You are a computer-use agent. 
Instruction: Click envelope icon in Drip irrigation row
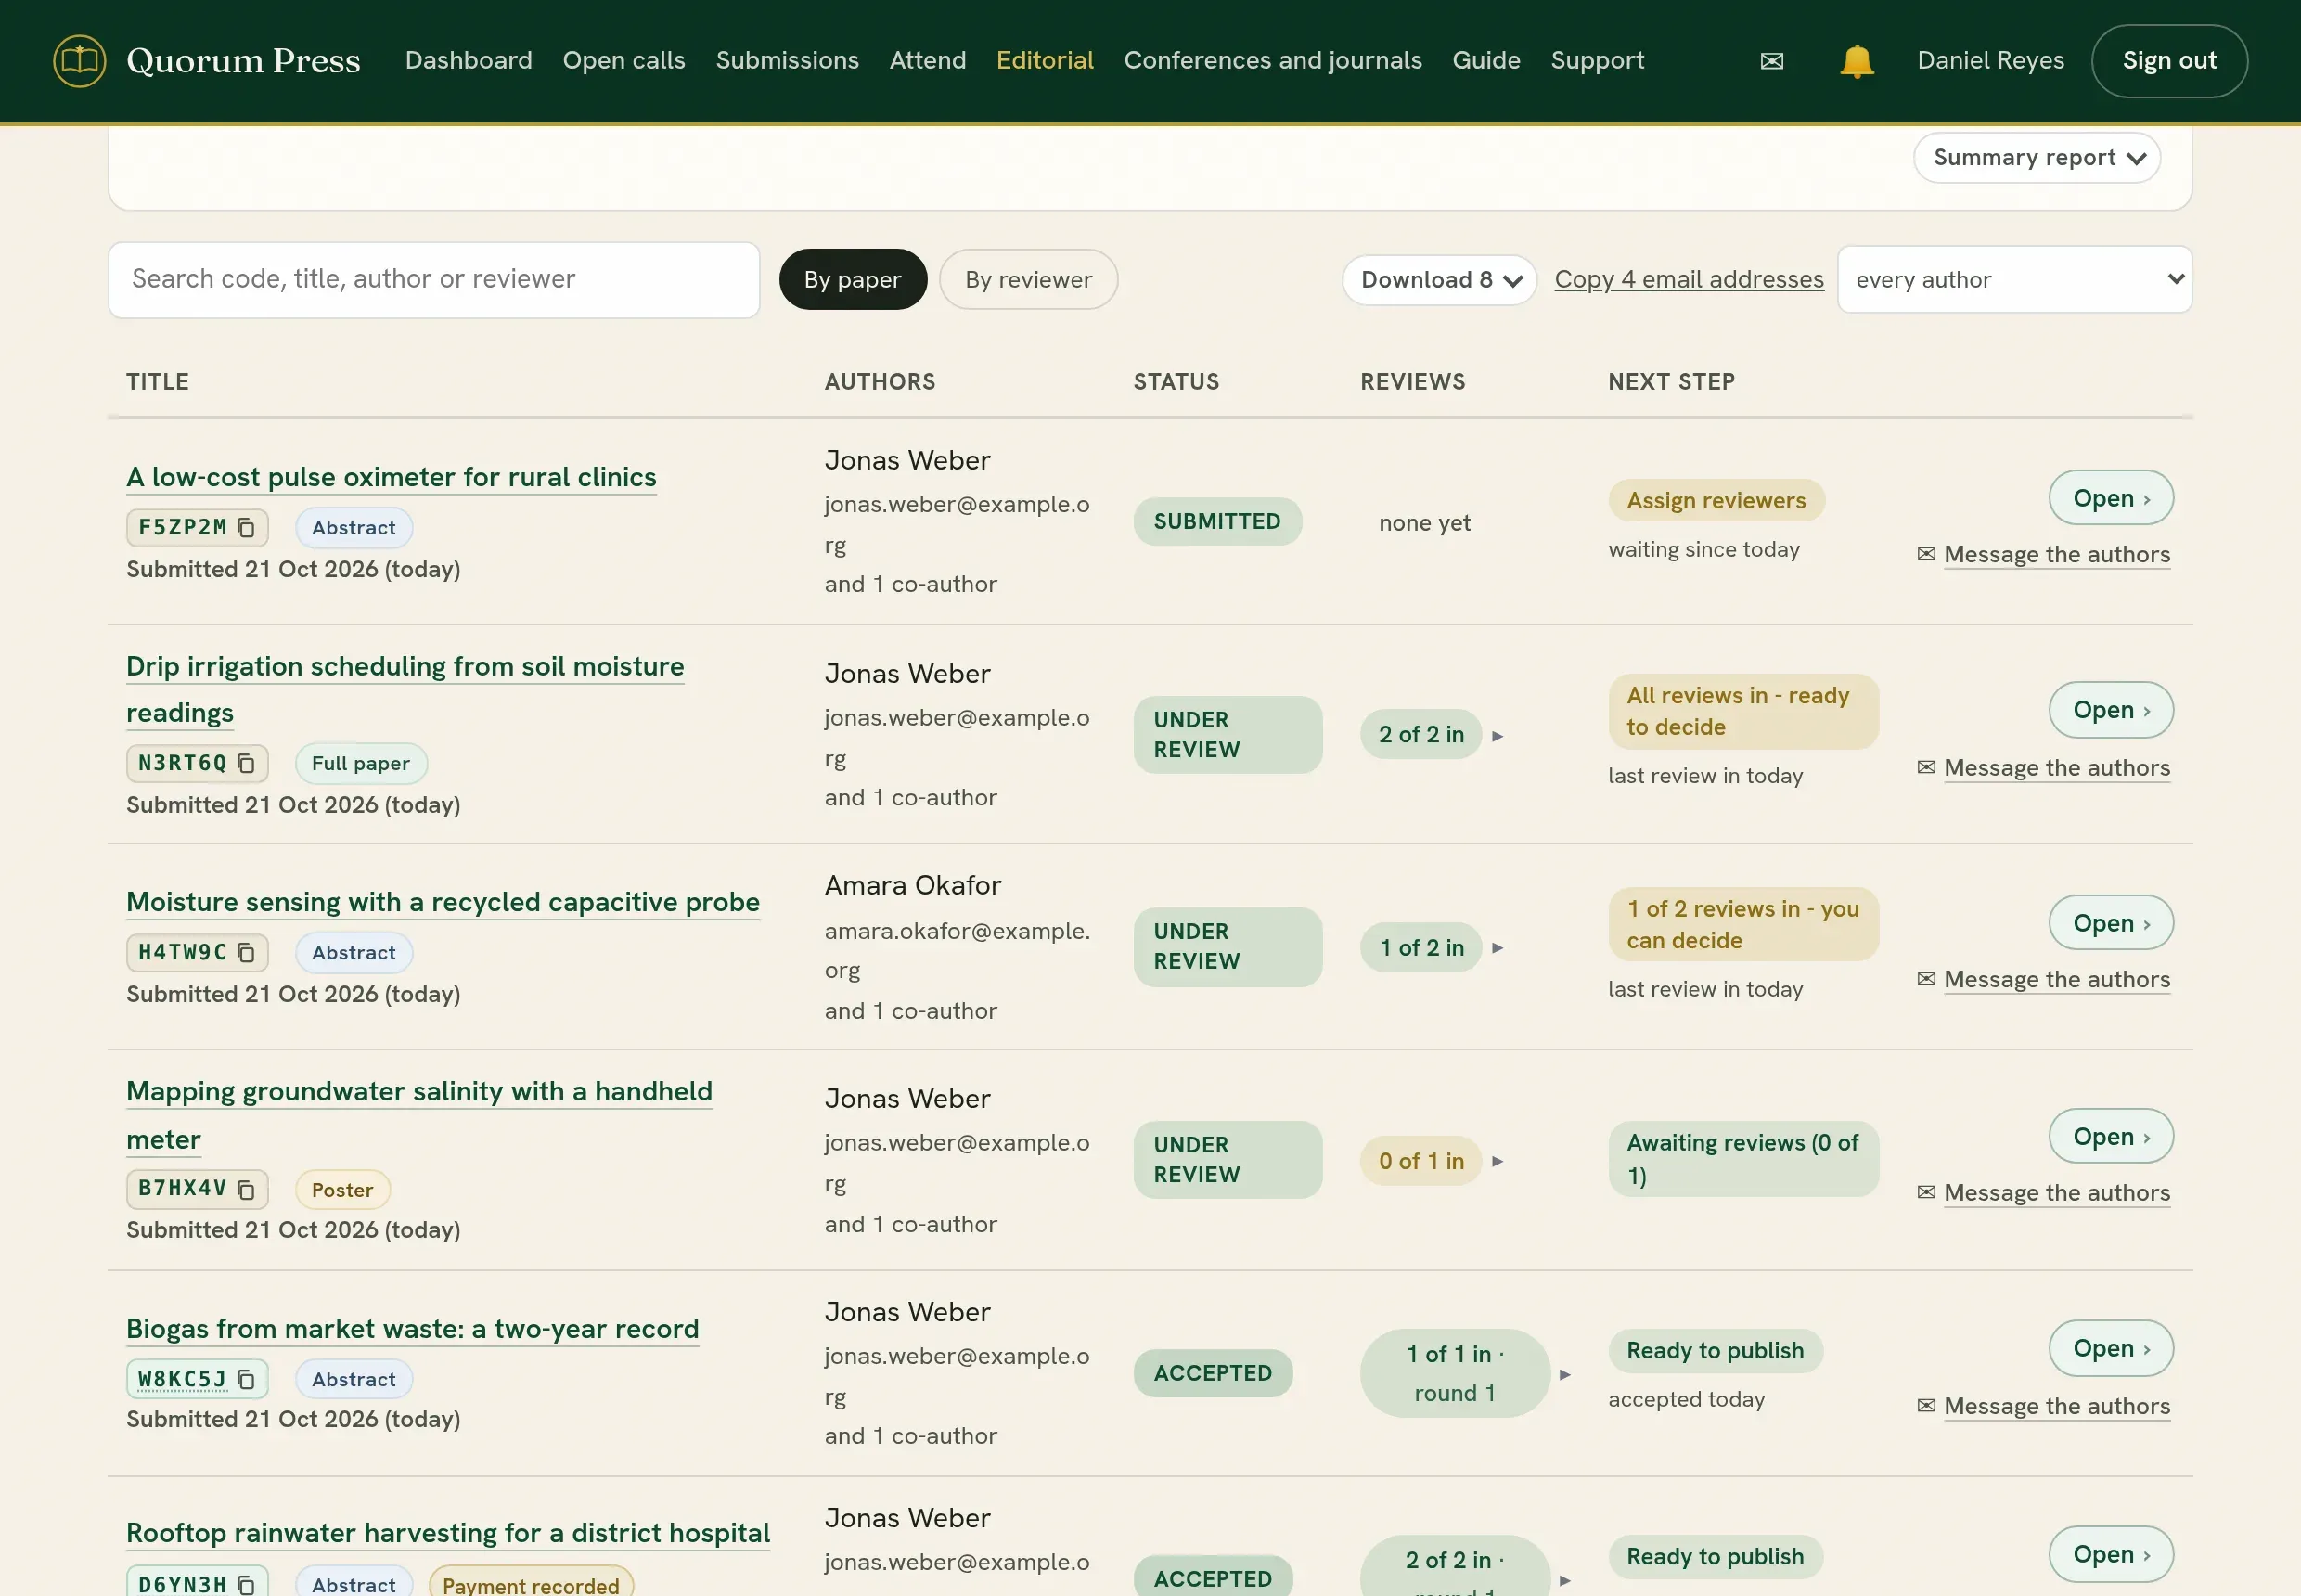coord(1926,767)
